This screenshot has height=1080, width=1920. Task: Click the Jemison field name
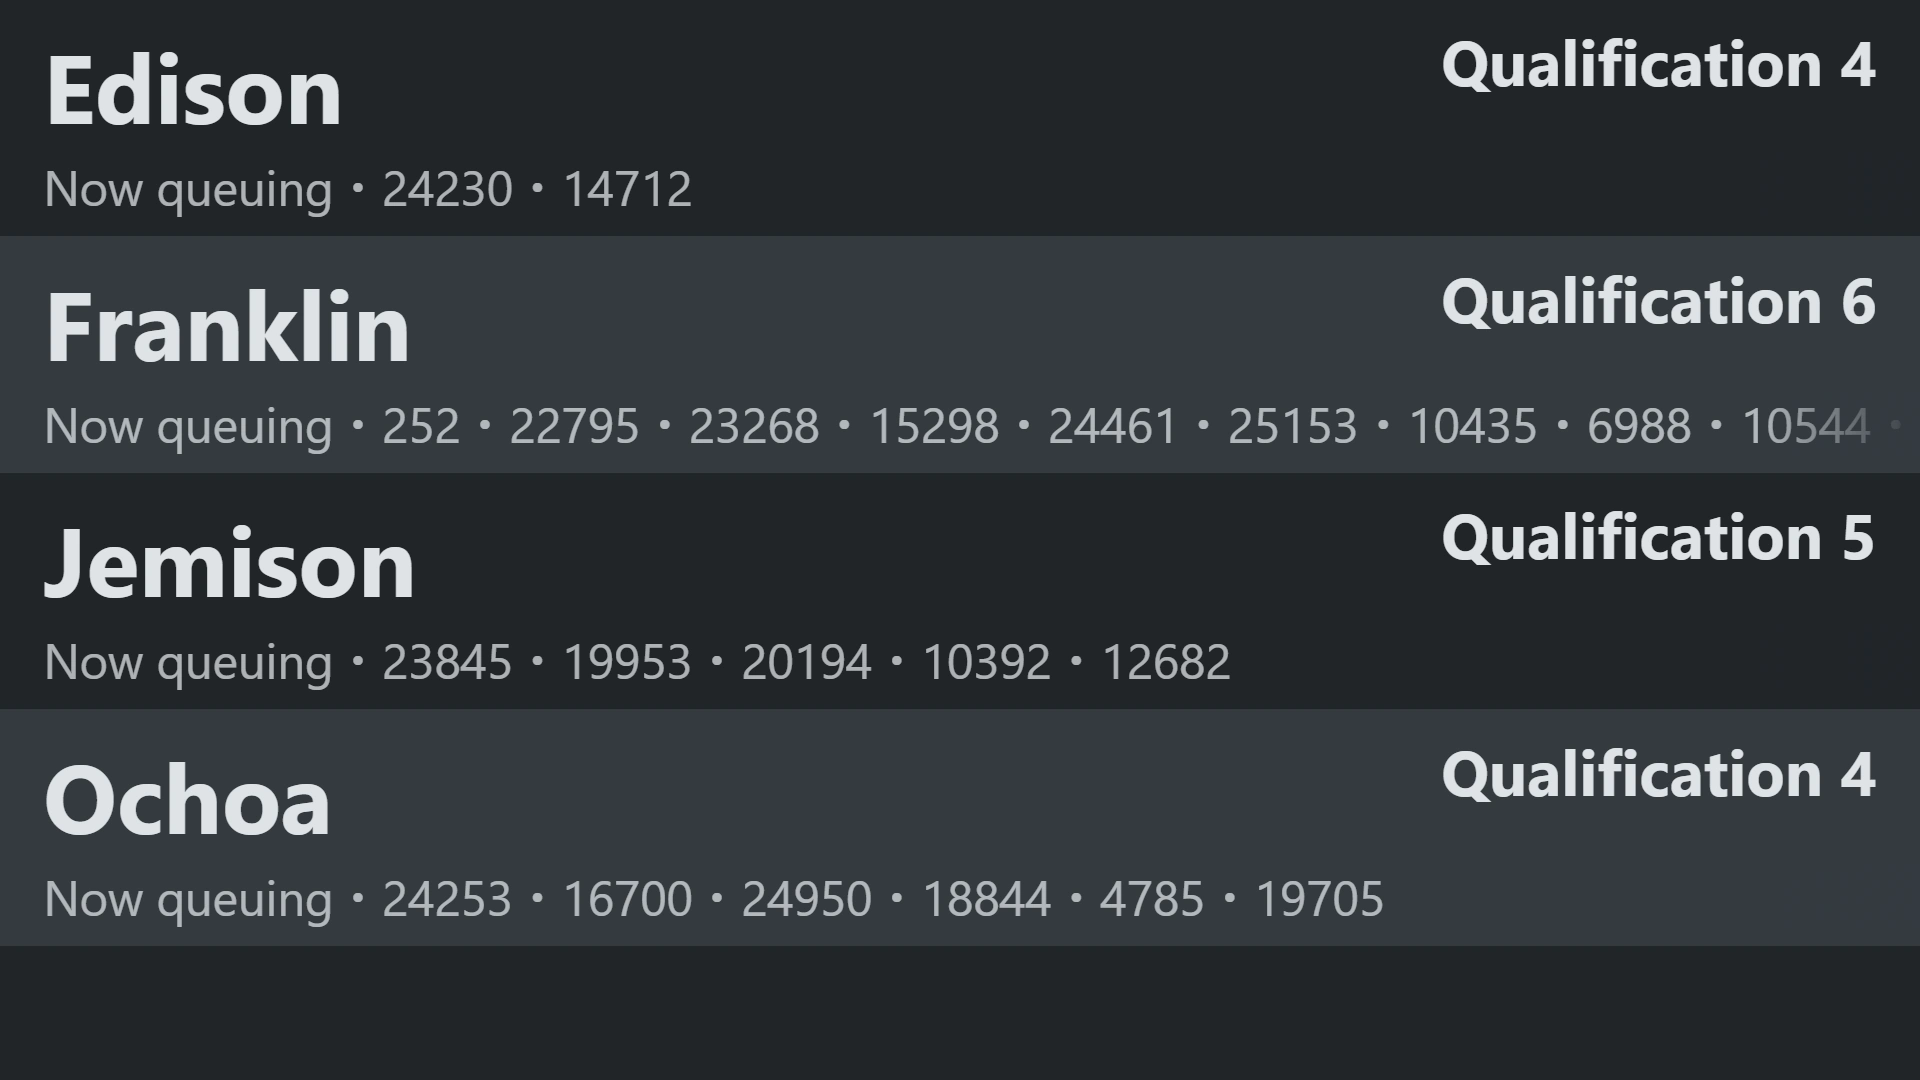click(x=229, y=565)
